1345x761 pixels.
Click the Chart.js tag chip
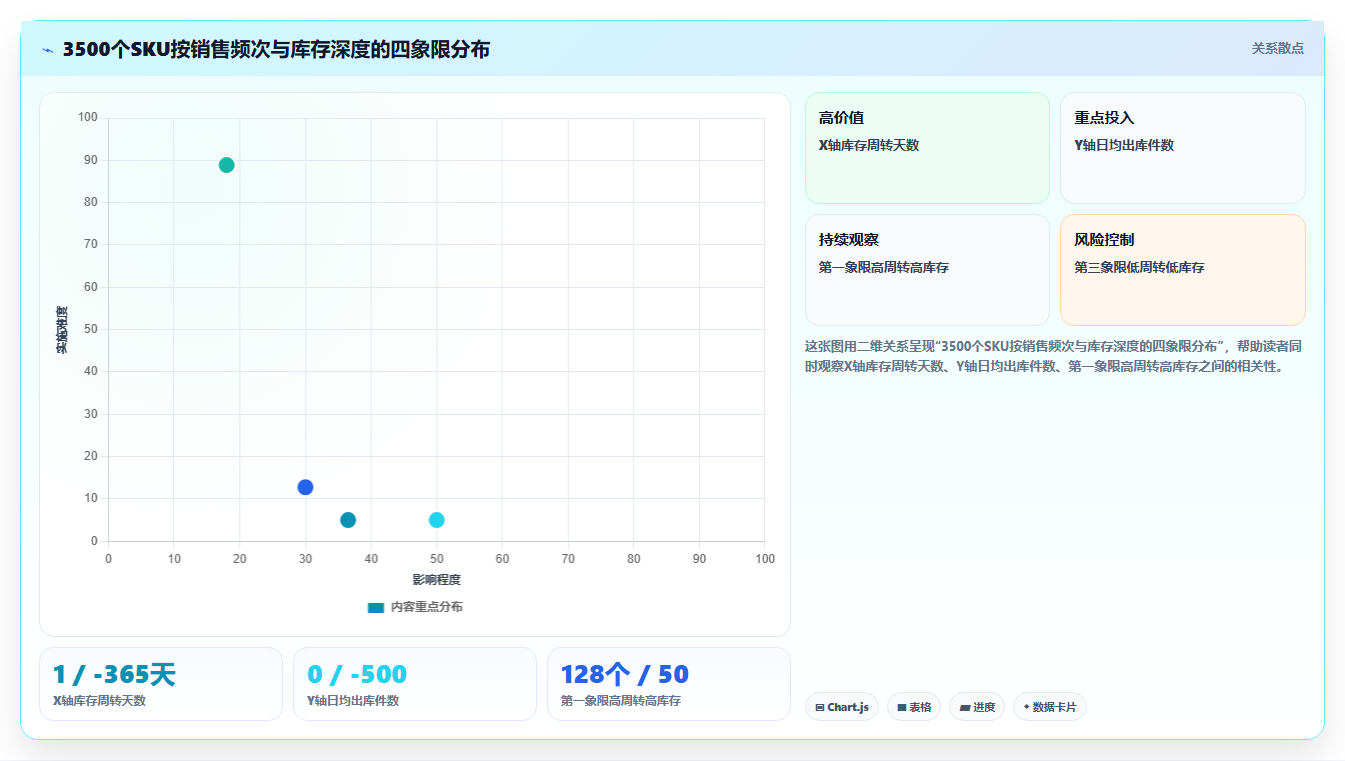842,707
